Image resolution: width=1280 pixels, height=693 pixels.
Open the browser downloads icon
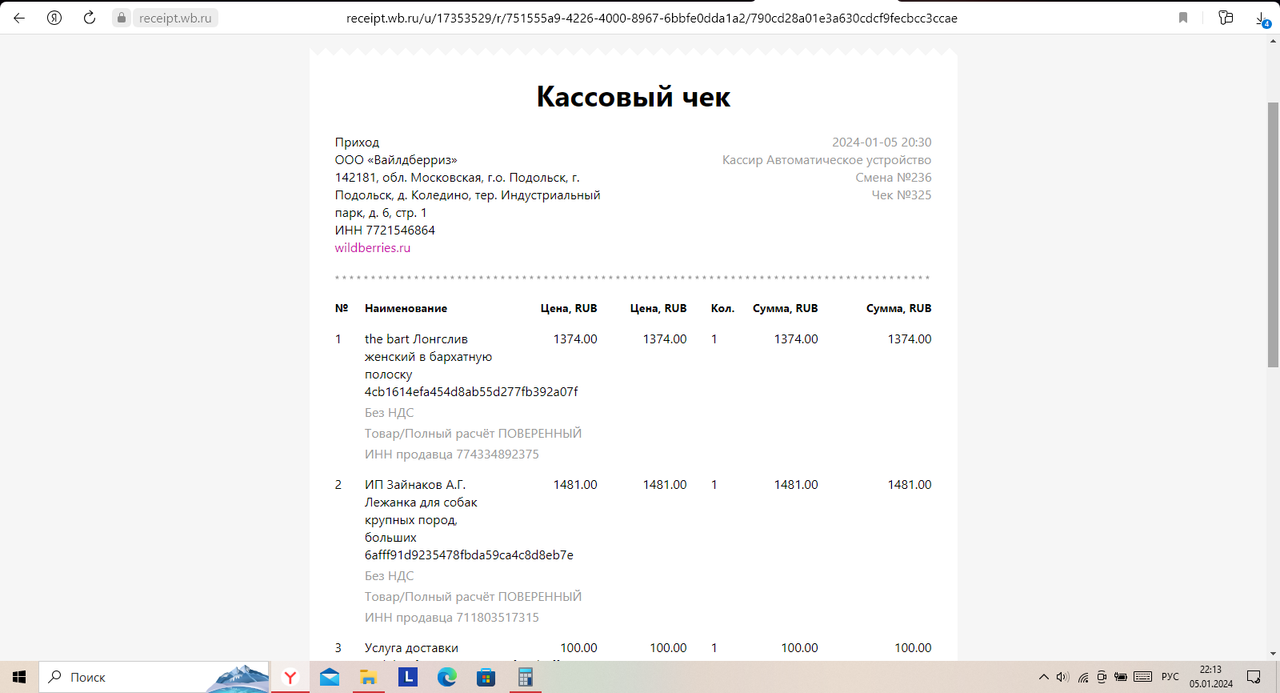pyautogui.click(x=1263, y=19)
